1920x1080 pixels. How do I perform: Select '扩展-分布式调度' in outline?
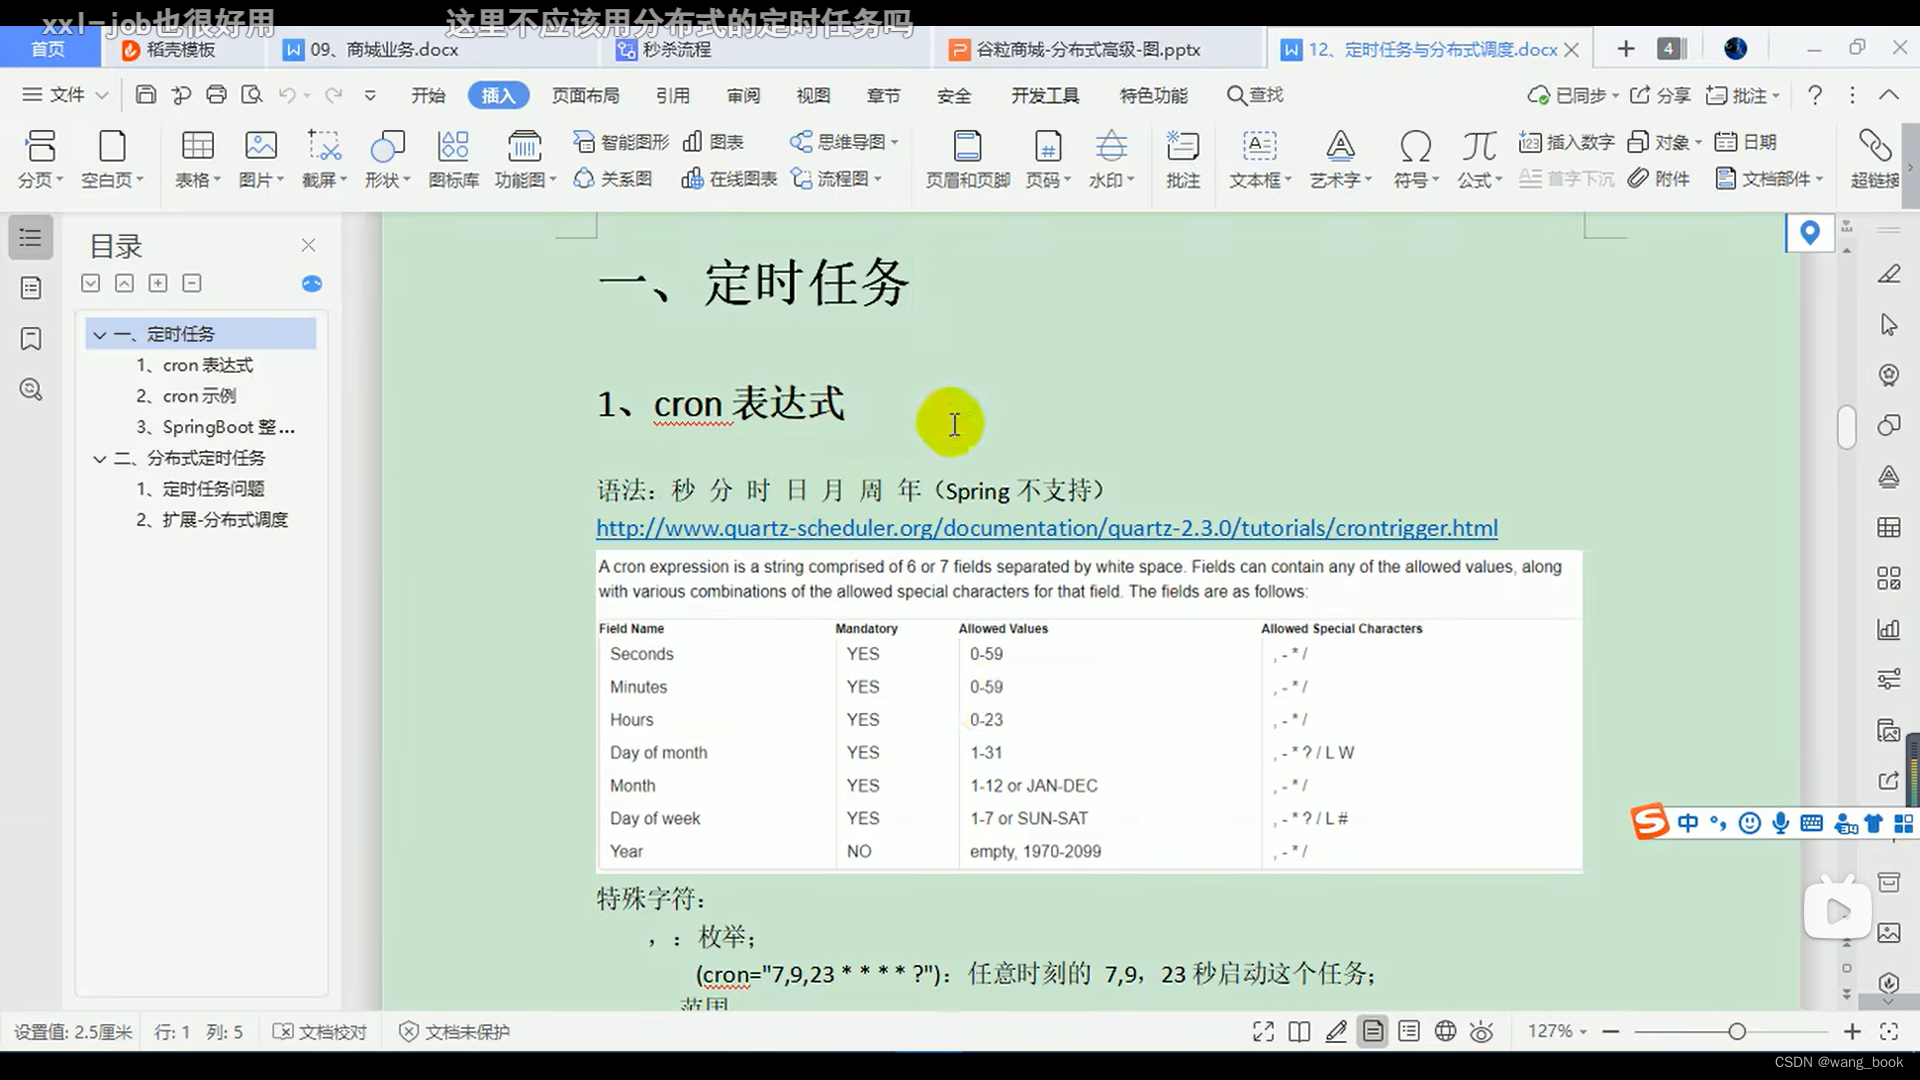click(x=212, y=520)
